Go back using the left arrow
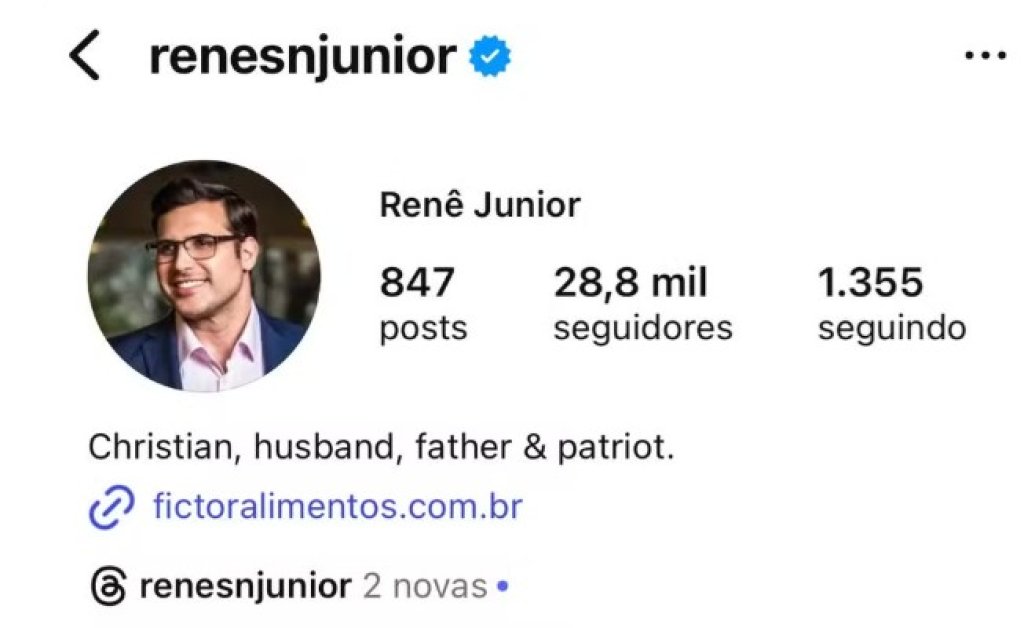 click(85, 55)
